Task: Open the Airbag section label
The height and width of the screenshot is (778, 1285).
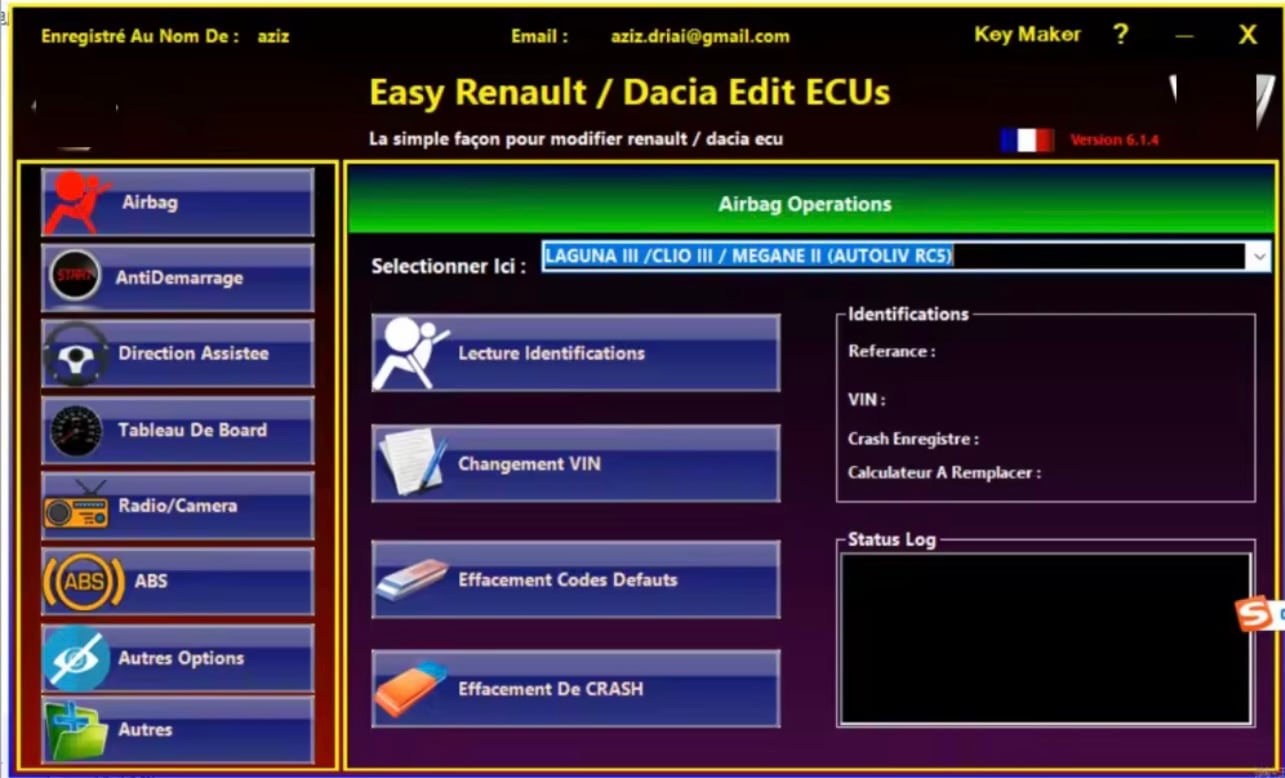Action: coord(150,202)
